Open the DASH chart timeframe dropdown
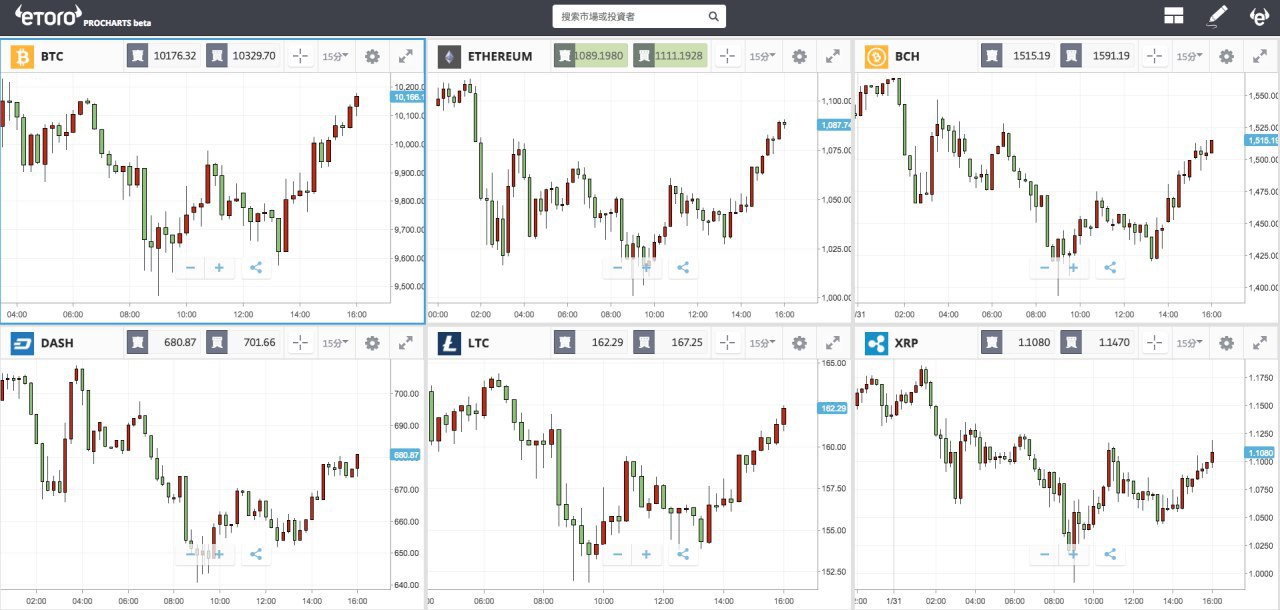The height and width of the screenshot is (610, 1280). 335,343
